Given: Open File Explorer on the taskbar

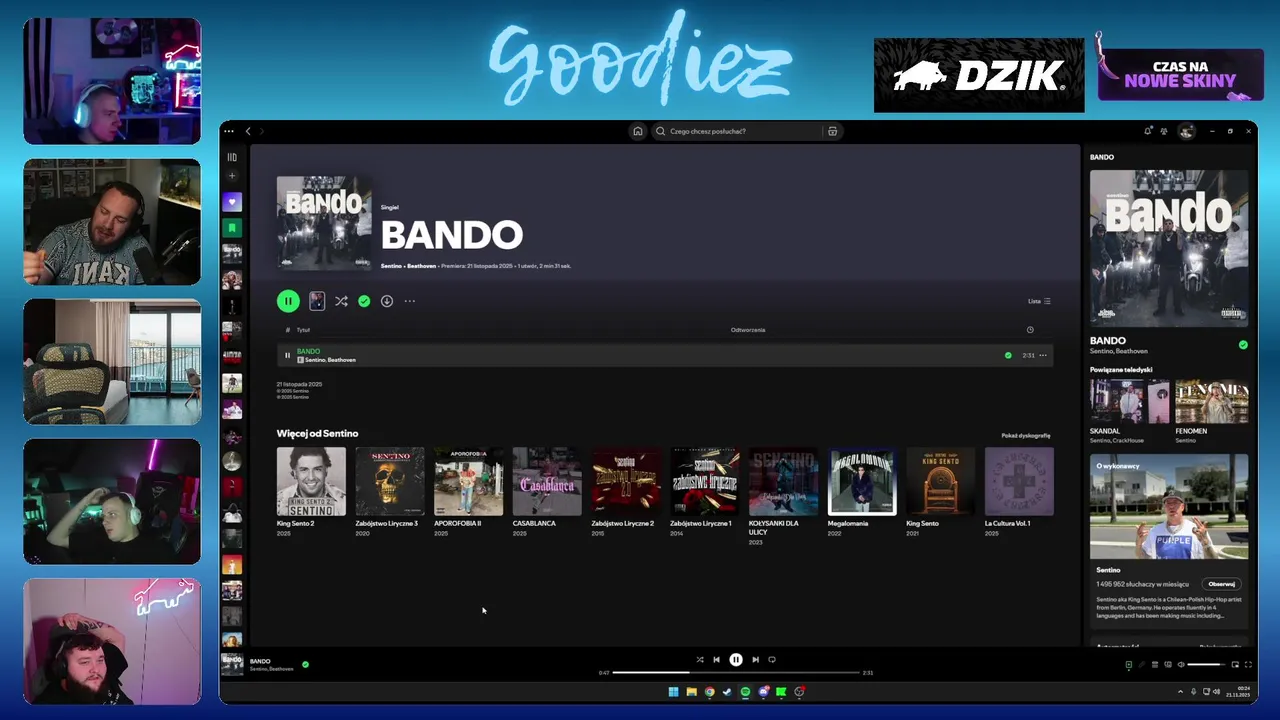Looking at the screenshot, I should 691,692.
